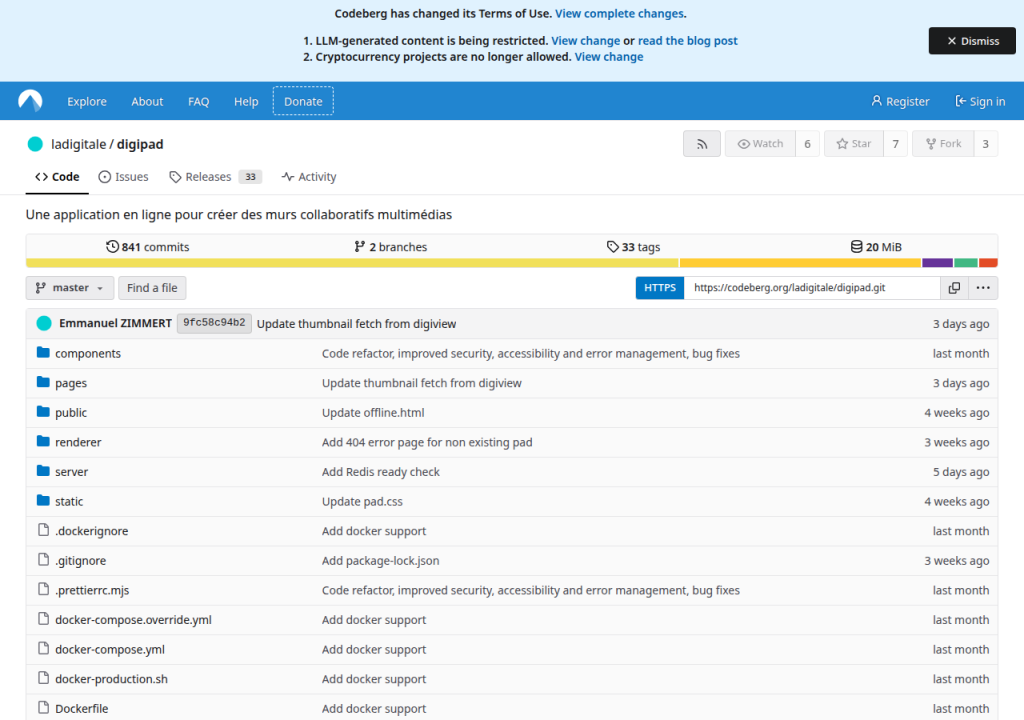Click the orange language bar segment
The image size is (1024, 720).
801,263
